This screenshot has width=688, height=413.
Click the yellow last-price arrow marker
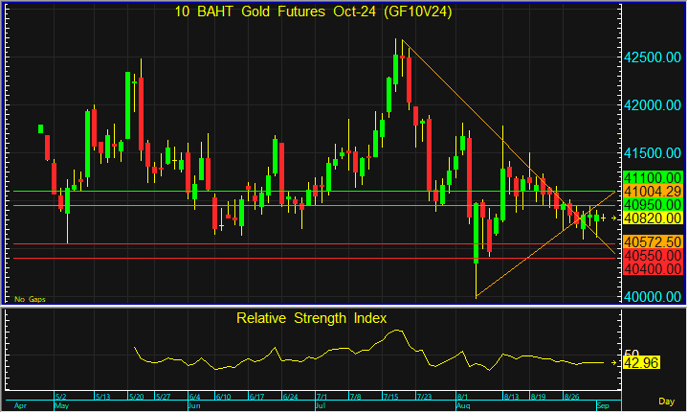point(614,217)
